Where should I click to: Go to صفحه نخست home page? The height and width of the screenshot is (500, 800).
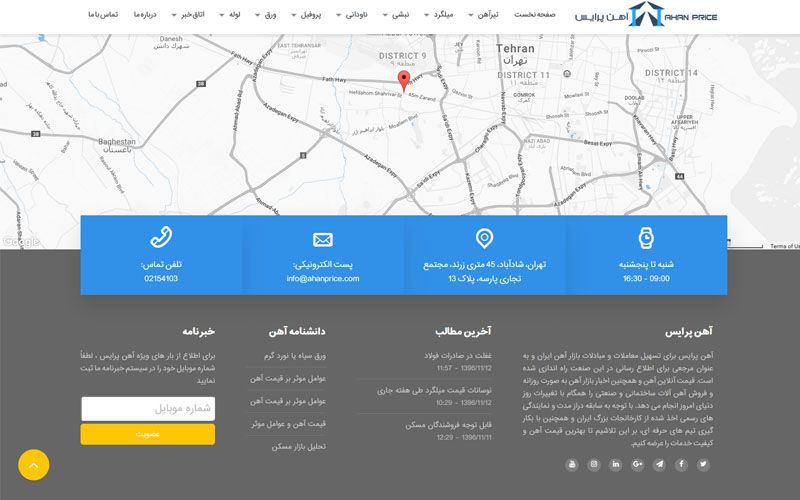pos(534,15)
